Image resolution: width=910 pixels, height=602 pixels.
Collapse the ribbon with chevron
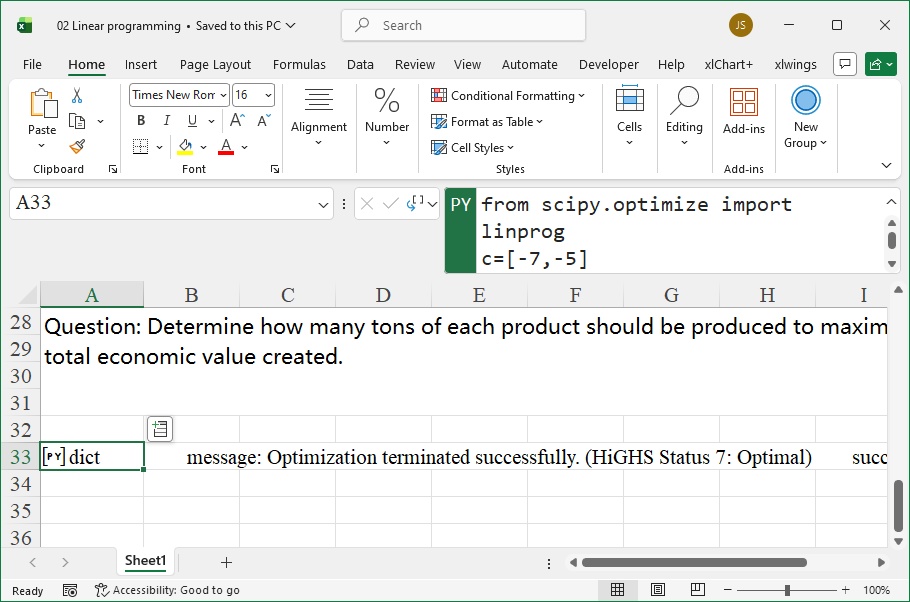click(x=886, y=165)
